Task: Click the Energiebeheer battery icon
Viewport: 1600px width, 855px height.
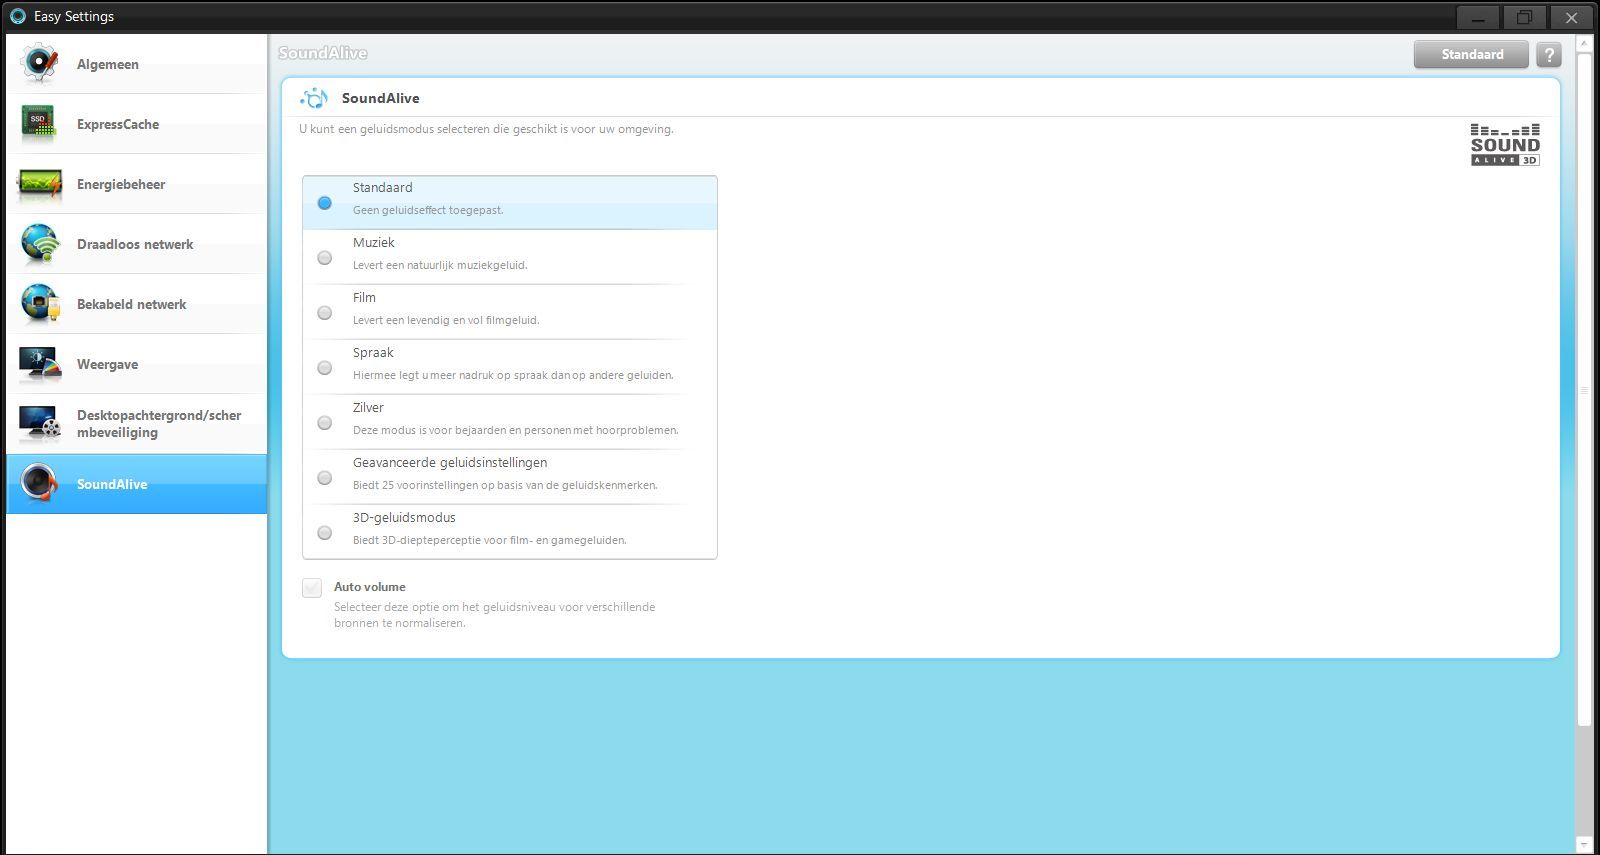Action: (40, 184)
